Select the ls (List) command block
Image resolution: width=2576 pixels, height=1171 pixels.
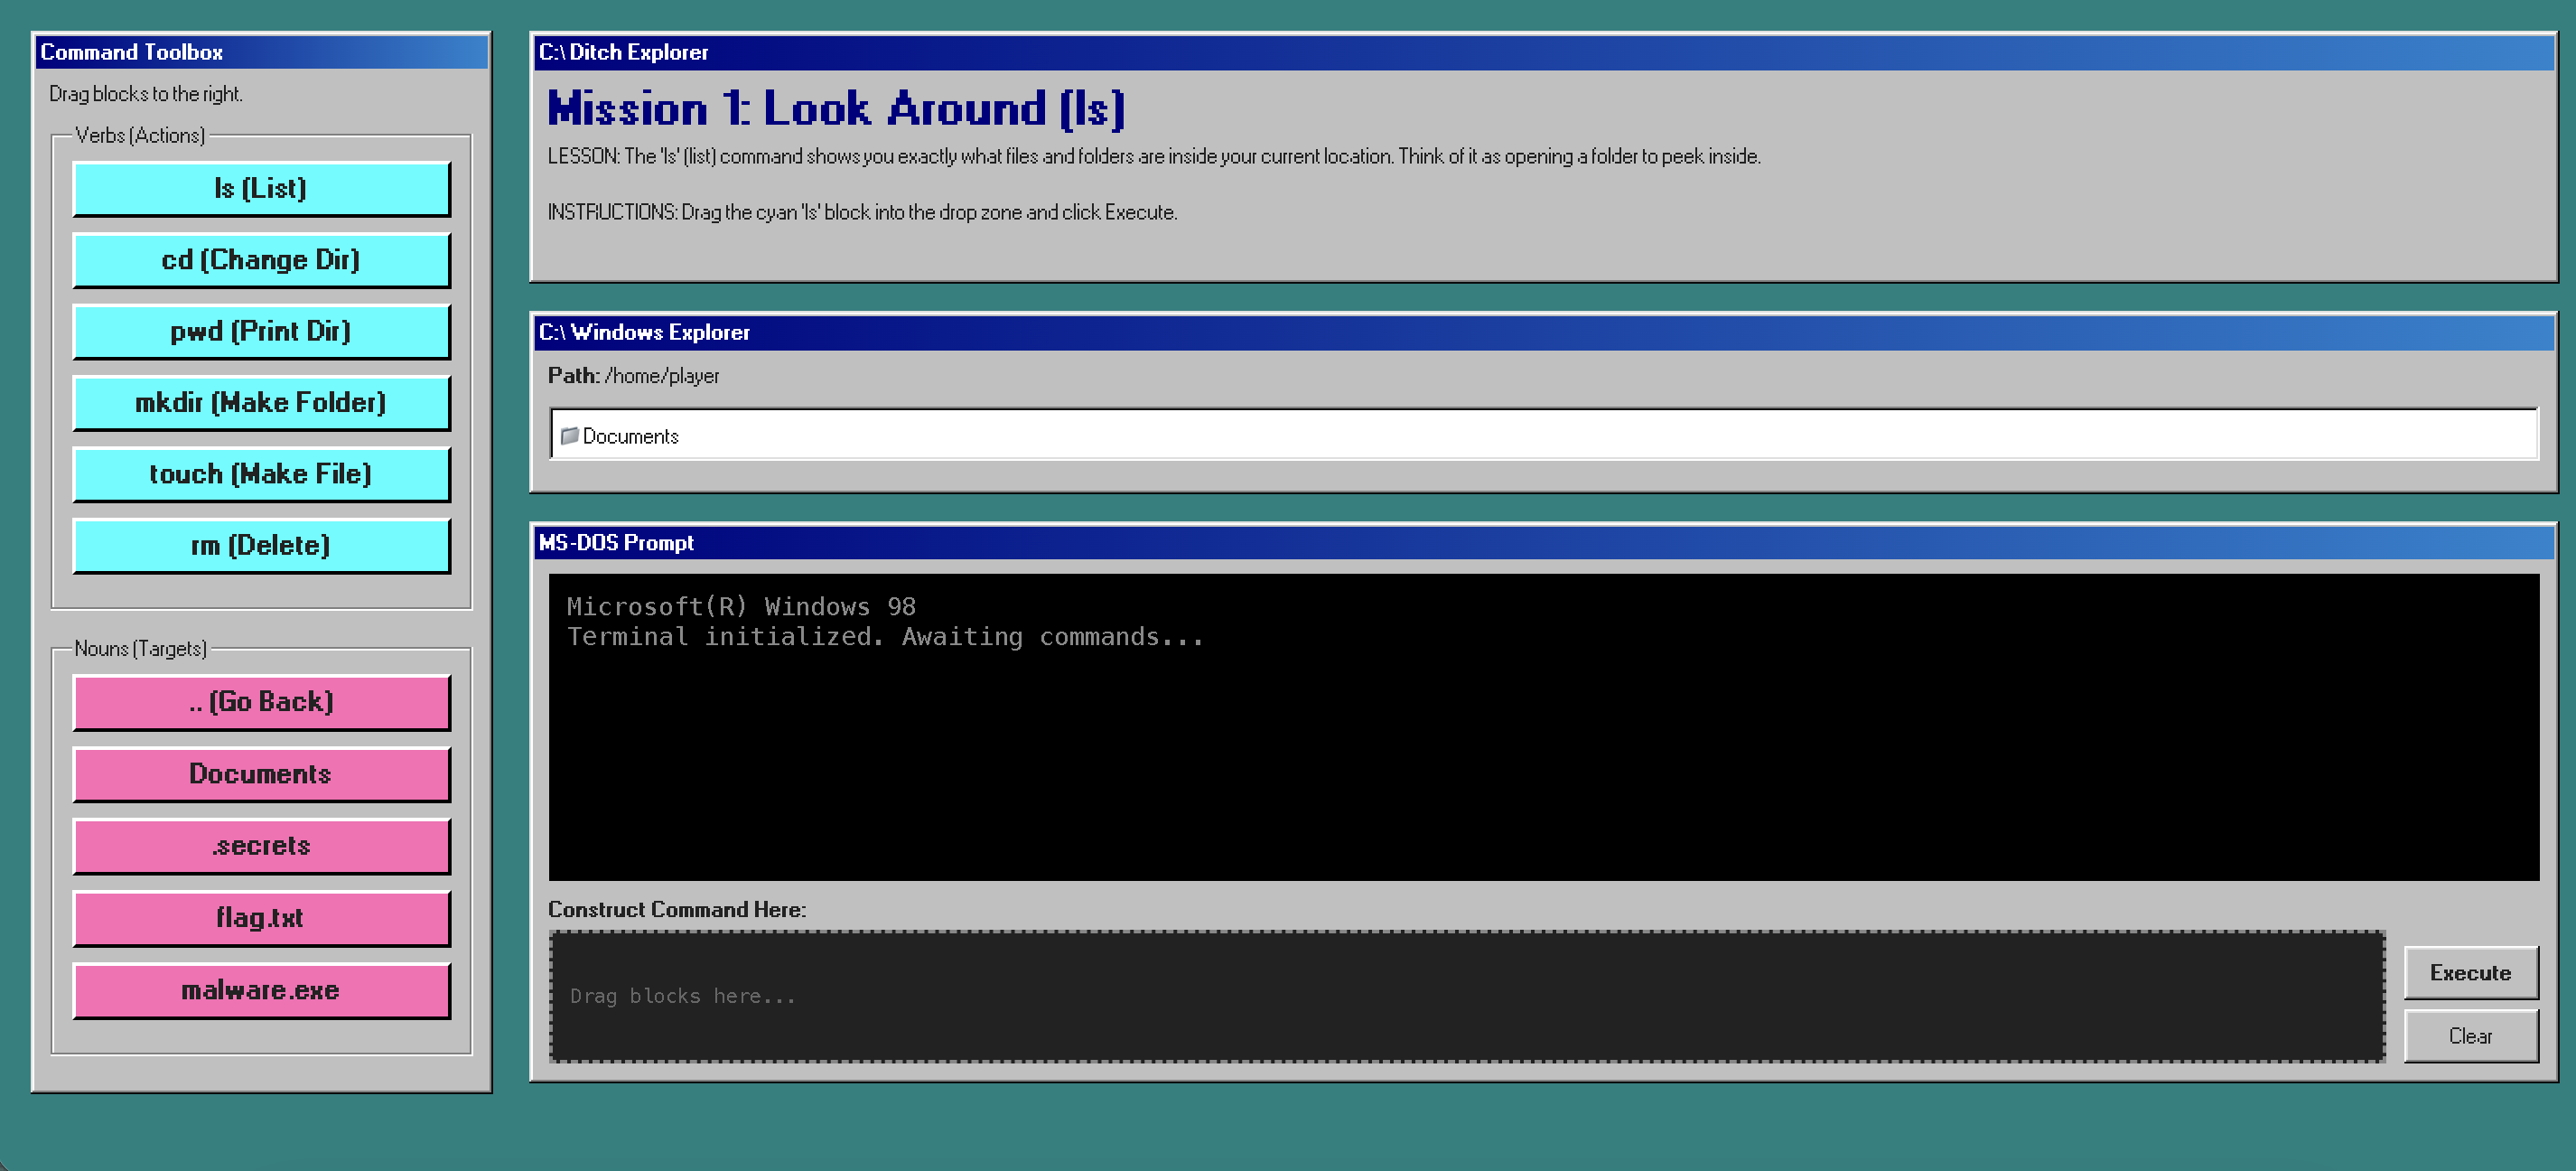(x=261, y=188)
